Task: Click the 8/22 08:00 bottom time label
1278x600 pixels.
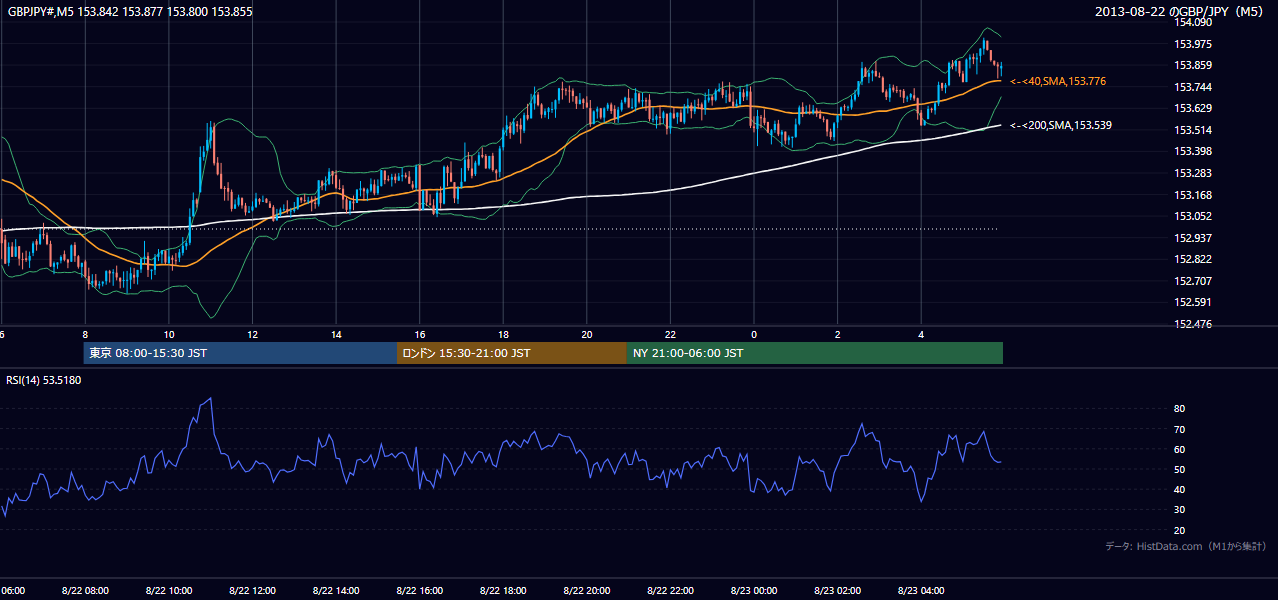Action: (x=85, y=591)
